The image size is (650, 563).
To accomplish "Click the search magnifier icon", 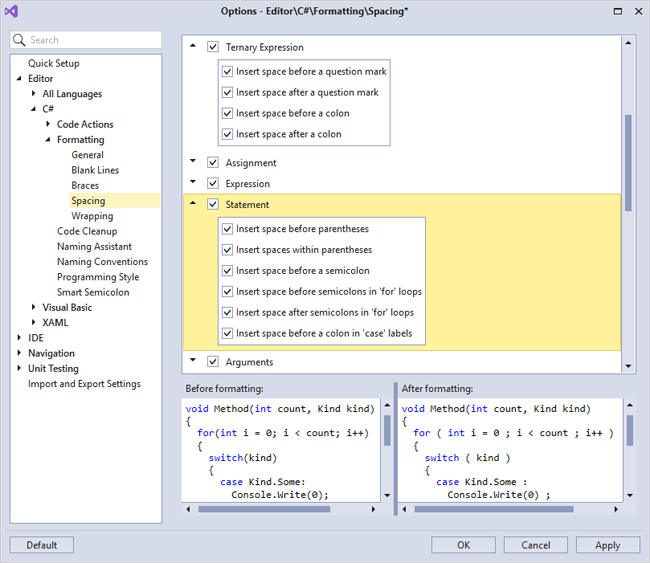I will (x=20, y=40).
